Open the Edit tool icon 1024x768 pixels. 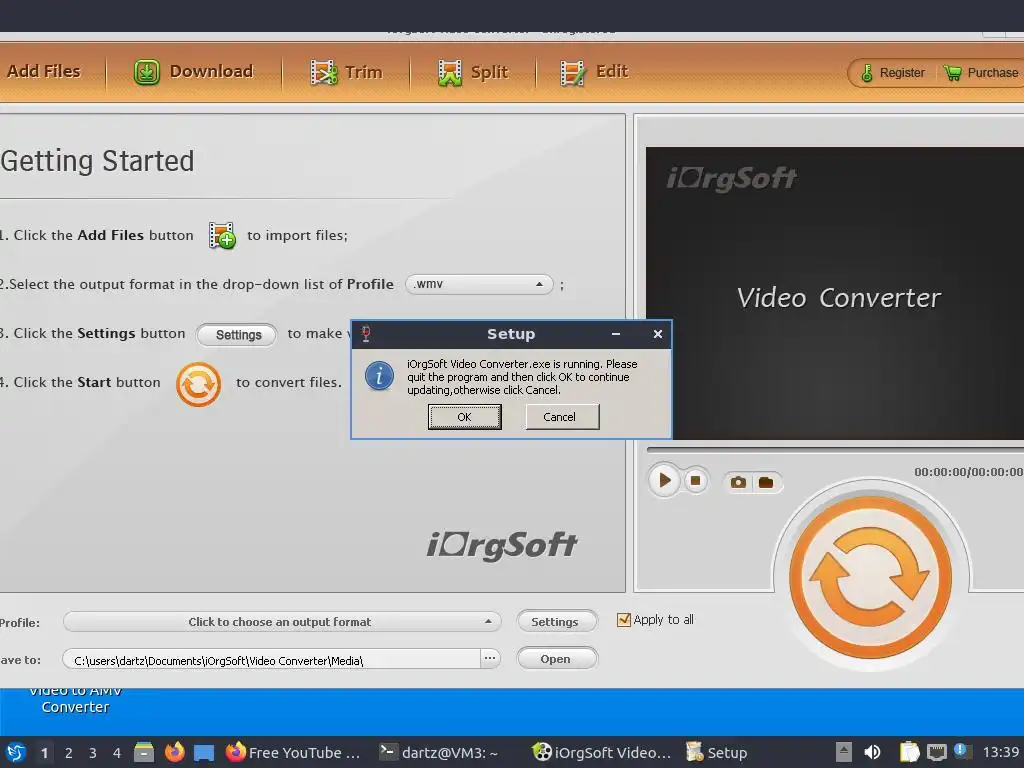click(x=572, y=72)
